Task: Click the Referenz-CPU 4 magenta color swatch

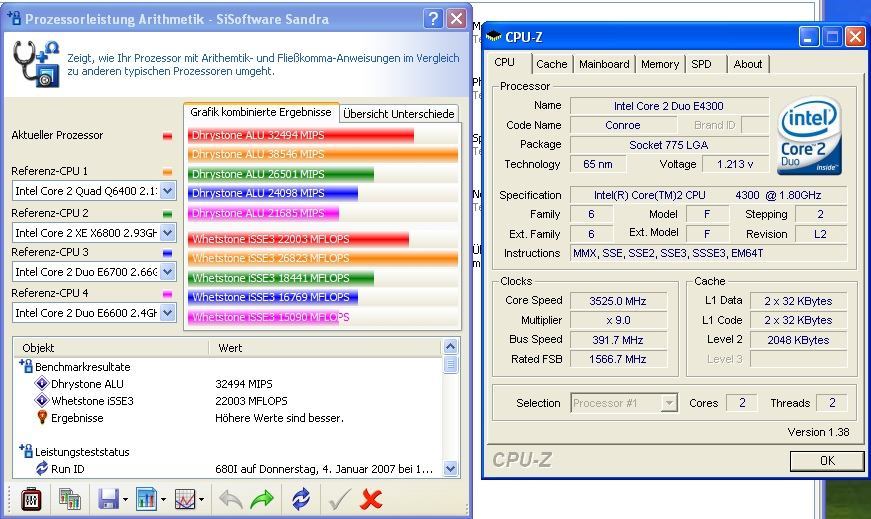Action: click(167, 294)
